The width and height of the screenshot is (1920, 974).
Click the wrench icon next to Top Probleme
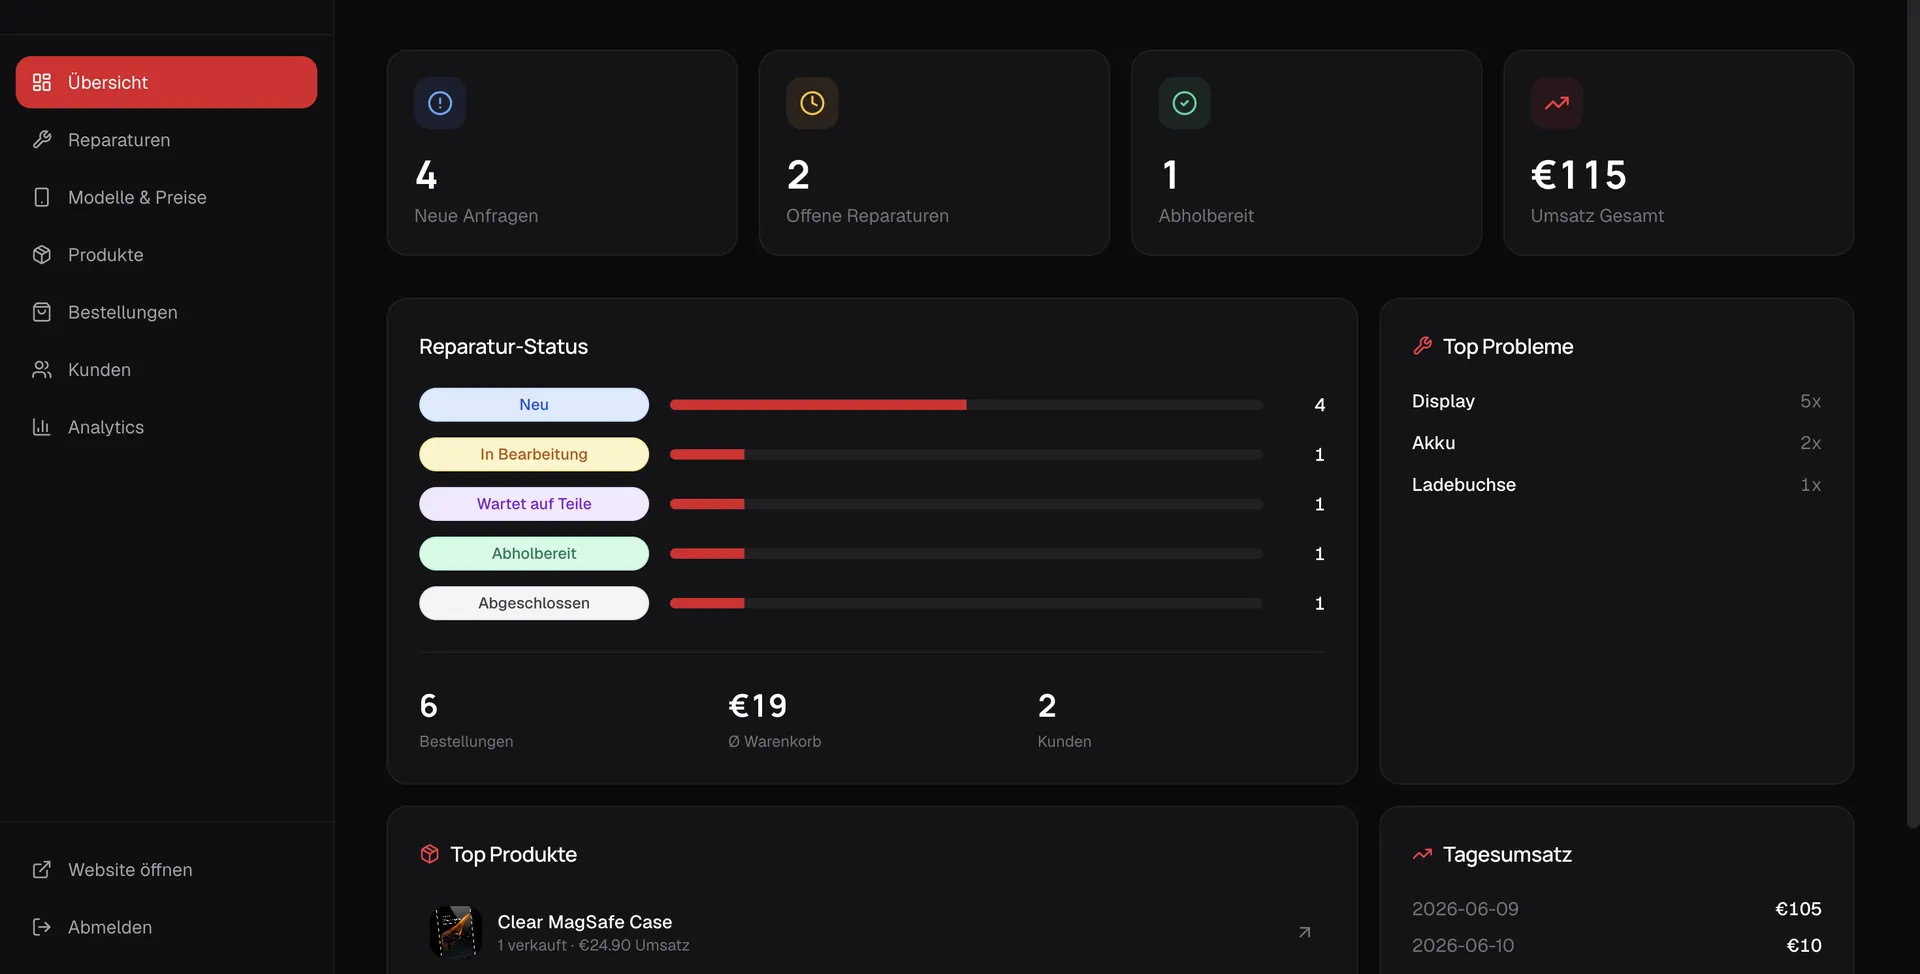[1422, 346]
